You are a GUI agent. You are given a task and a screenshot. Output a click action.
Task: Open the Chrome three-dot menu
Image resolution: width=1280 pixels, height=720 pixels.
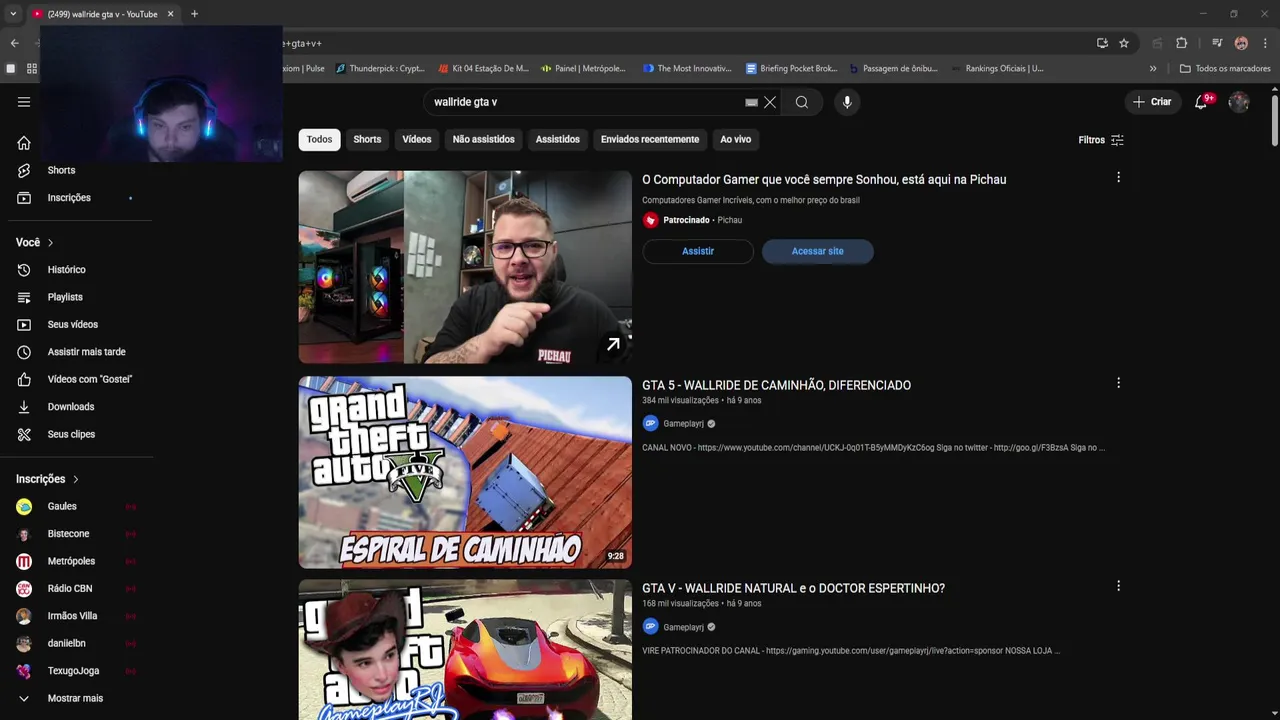click(x=1265, y=43)
